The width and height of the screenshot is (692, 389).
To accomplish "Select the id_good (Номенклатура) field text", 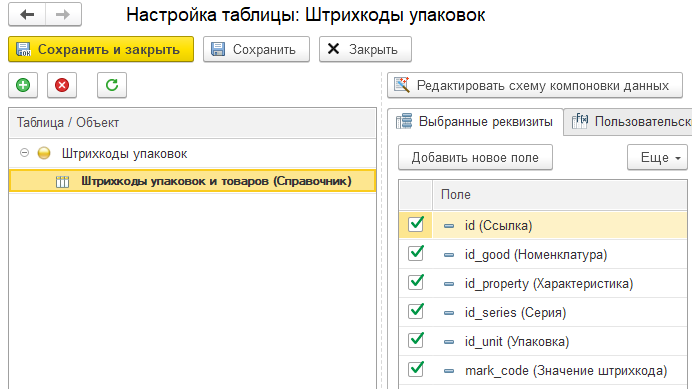I will click(x=536, y=255).
